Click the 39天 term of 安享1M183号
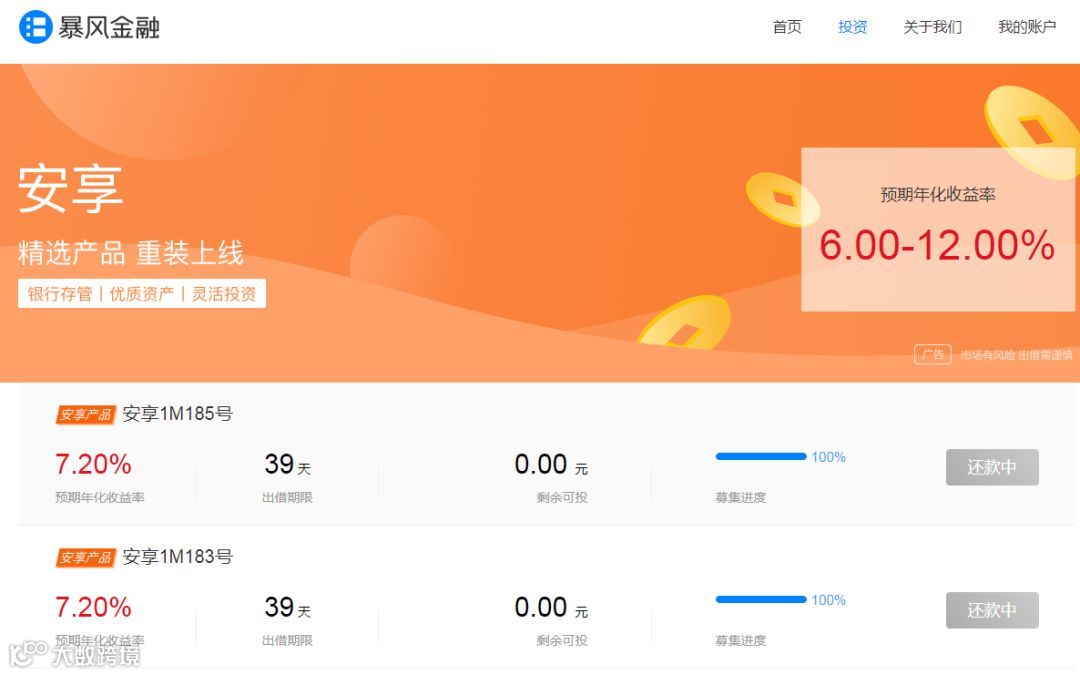Screen dimensions: 1080x675 coord(288,608)
